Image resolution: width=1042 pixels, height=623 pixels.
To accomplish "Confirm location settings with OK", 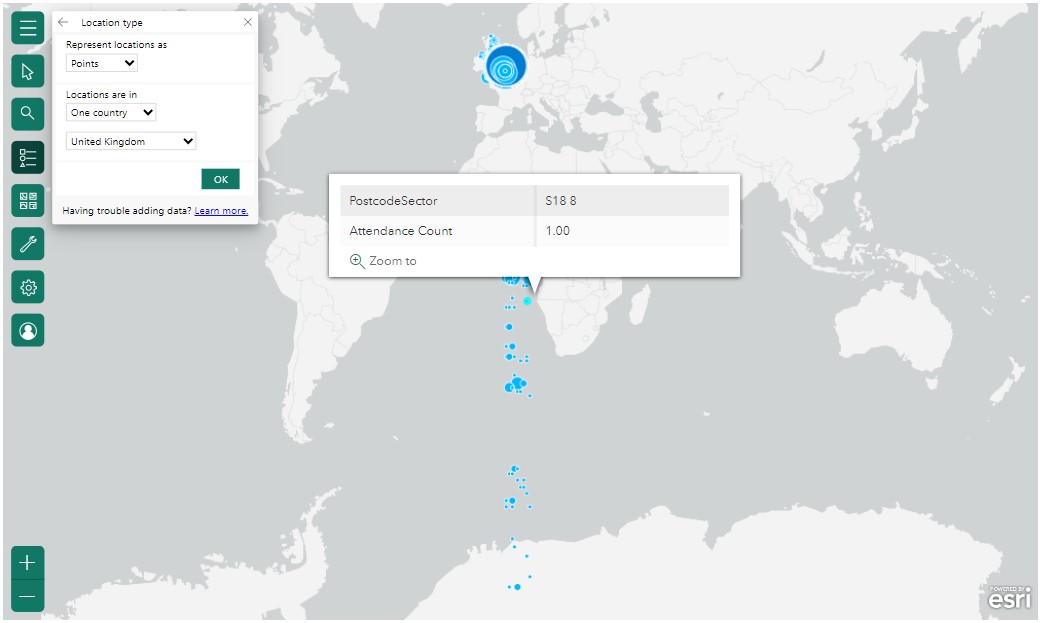I will 220,179.
